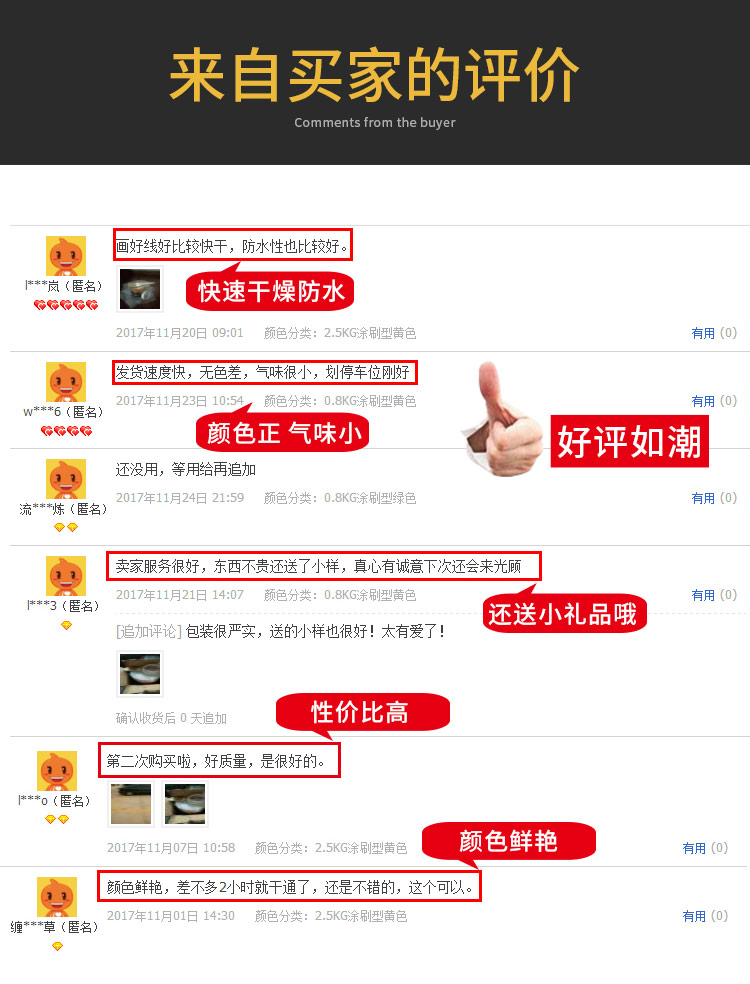Open second photo in second-purchase review
The height and width of the screenshot is (984, 750).
coord(185,804)
